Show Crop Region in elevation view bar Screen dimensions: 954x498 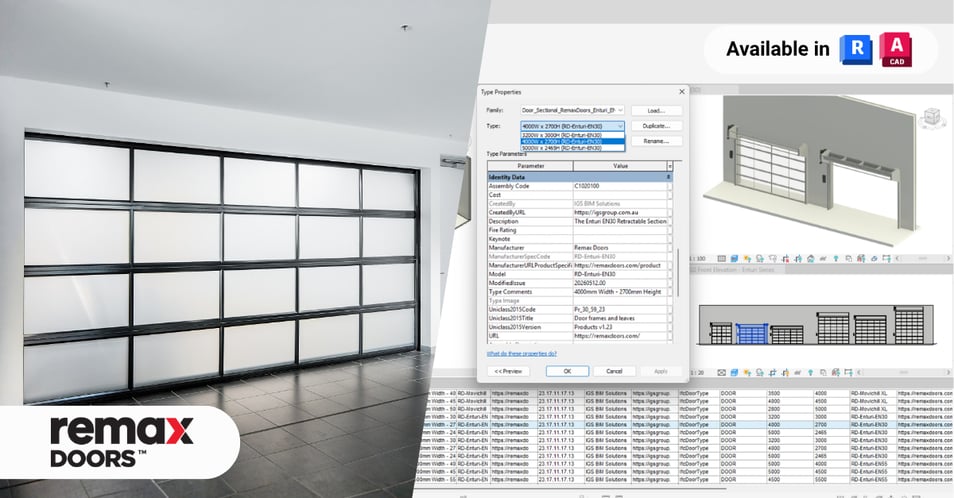point(785,372)
